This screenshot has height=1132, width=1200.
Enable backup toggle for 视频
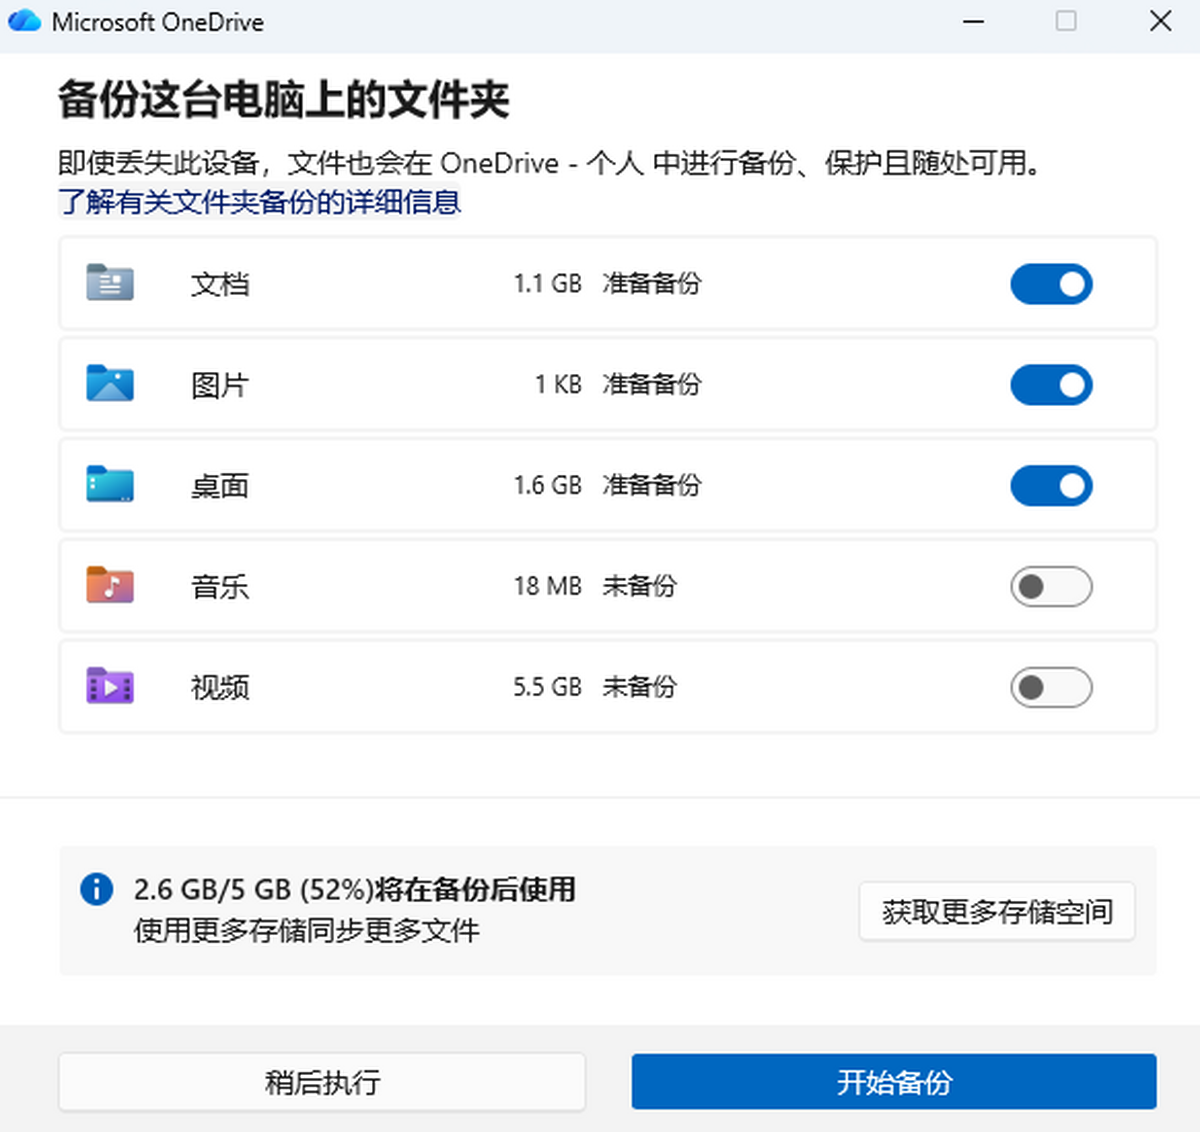click(1051, 688)
